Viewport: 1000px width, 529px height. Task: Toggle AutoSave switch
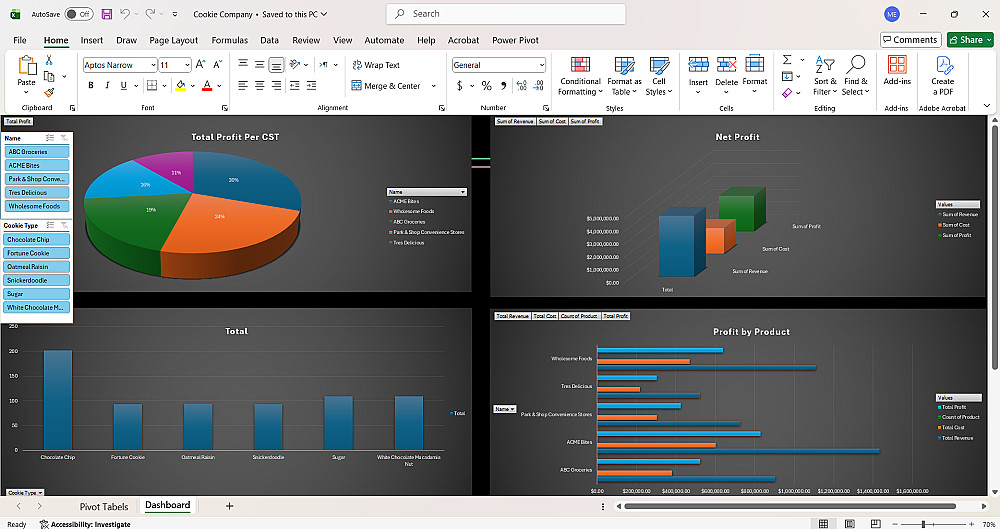coord(79,13)
